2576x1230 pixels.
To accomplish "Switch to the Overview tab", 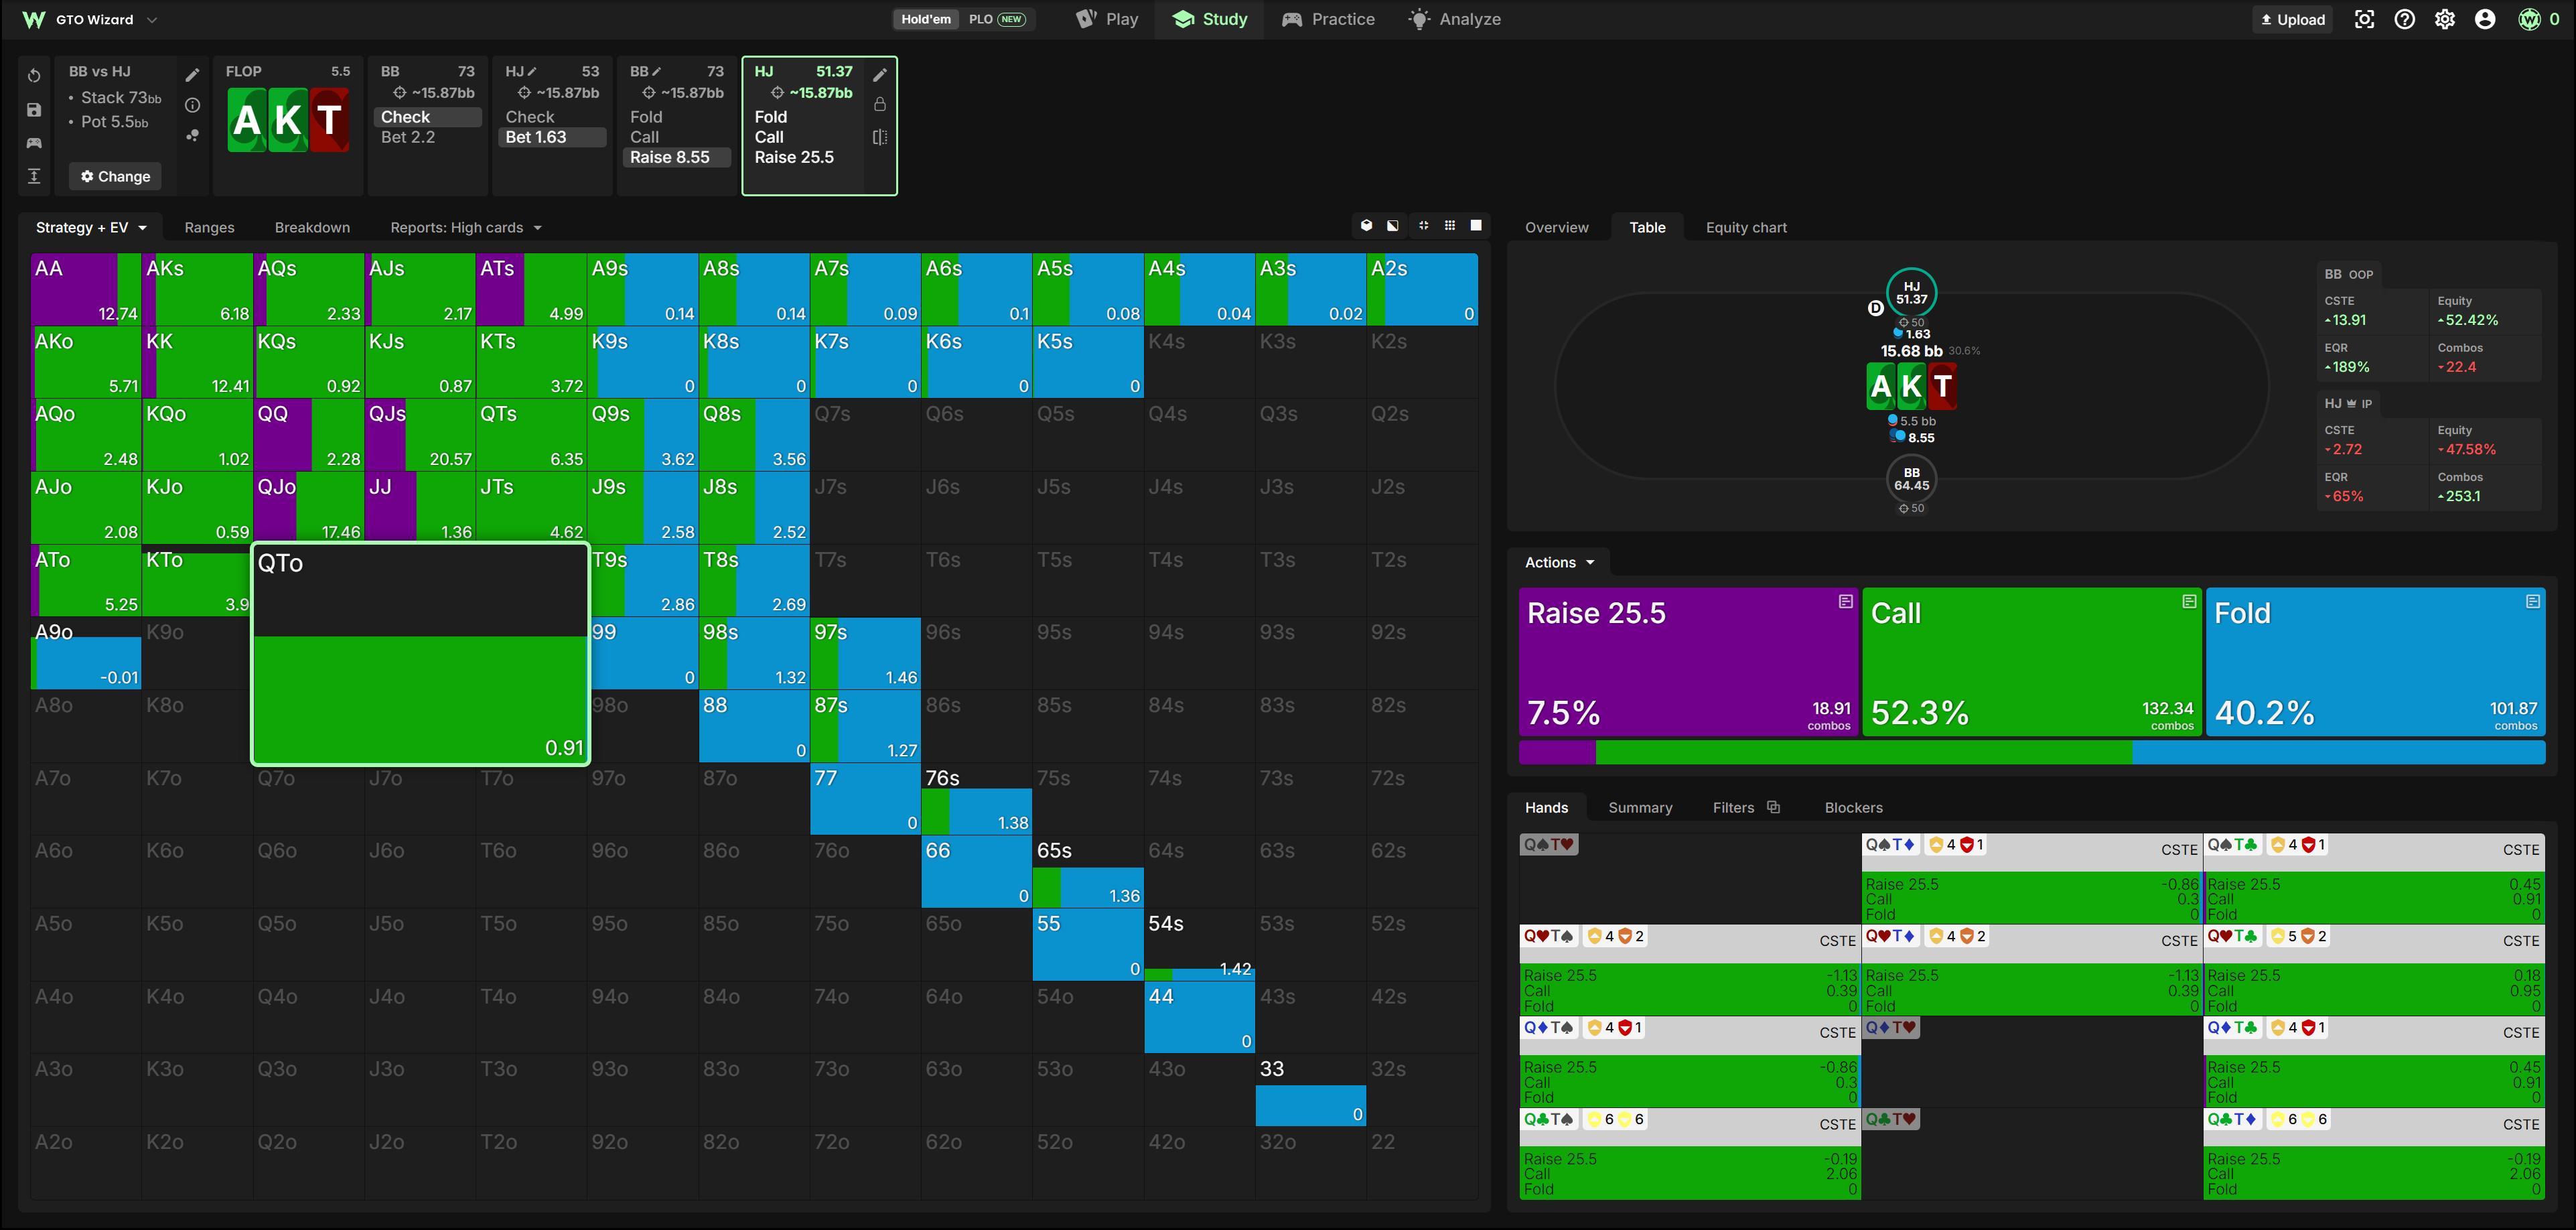I will click(x=1556, y=227).
